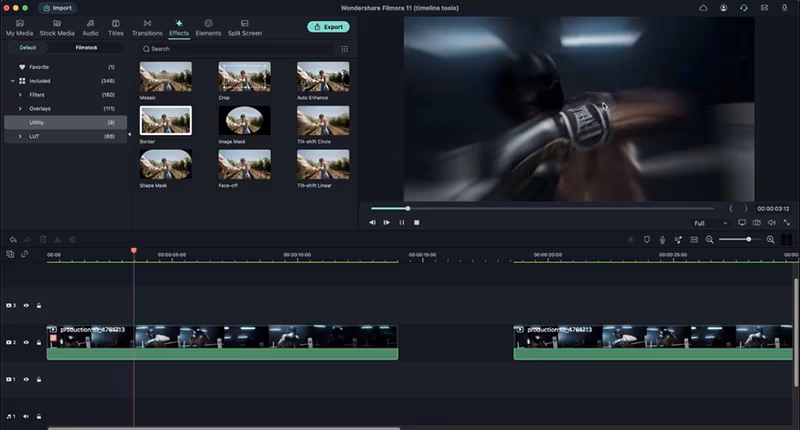Click the Delete trash icon
The image size is (800, 430).
(43, 239)
